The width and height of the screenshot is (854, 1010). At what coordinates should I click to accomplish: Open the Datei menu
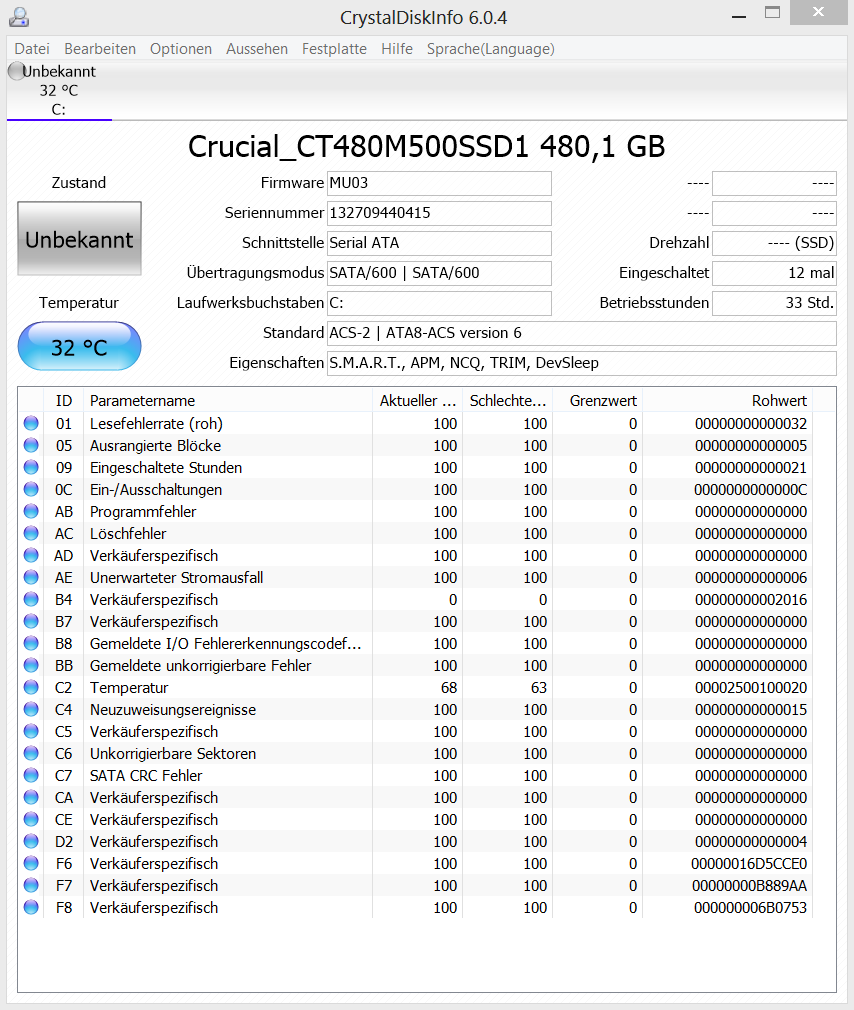pyautogui.click(x=32, y=49)
